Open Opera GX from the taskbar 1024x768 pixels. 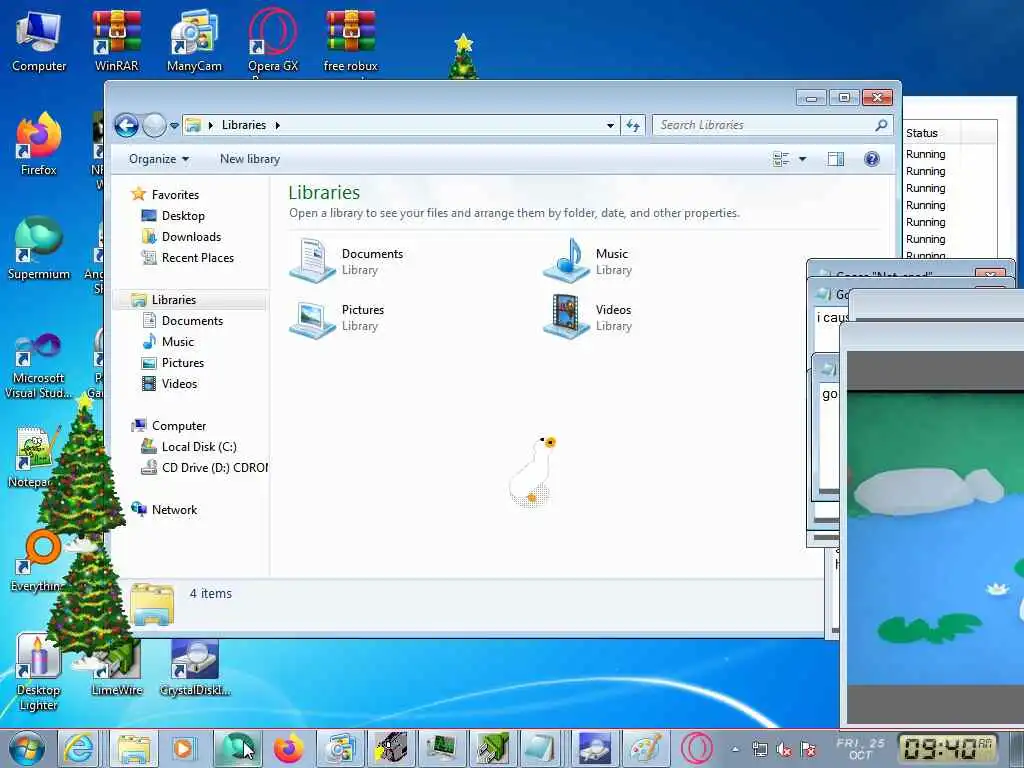(x=697, y=748)
